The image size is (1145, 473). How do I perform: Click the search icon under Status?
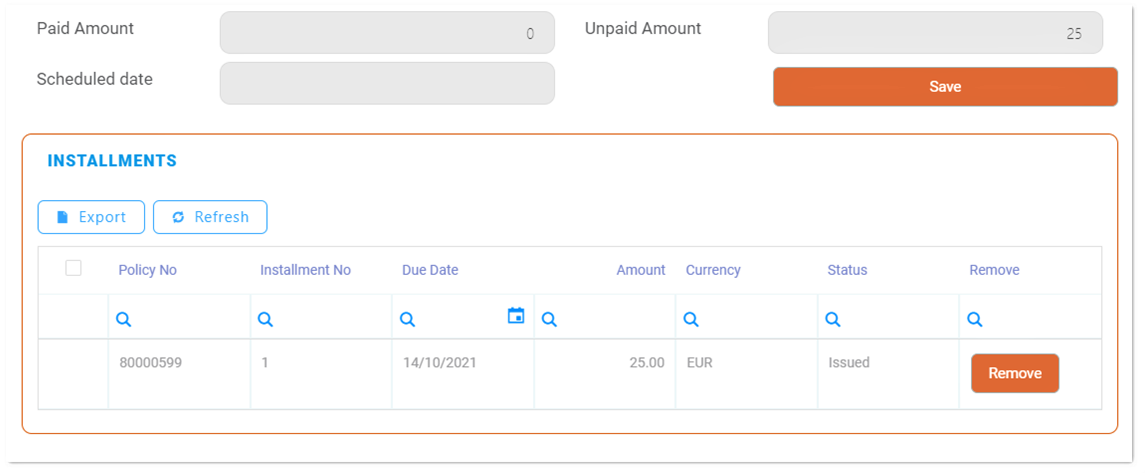[833, 320]
